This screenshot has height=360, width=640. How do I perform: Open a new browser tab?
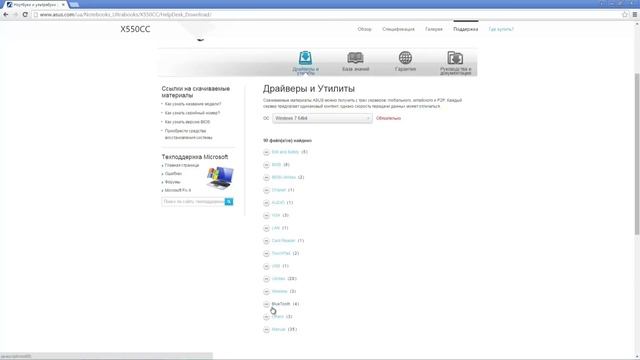pos(74,4)
